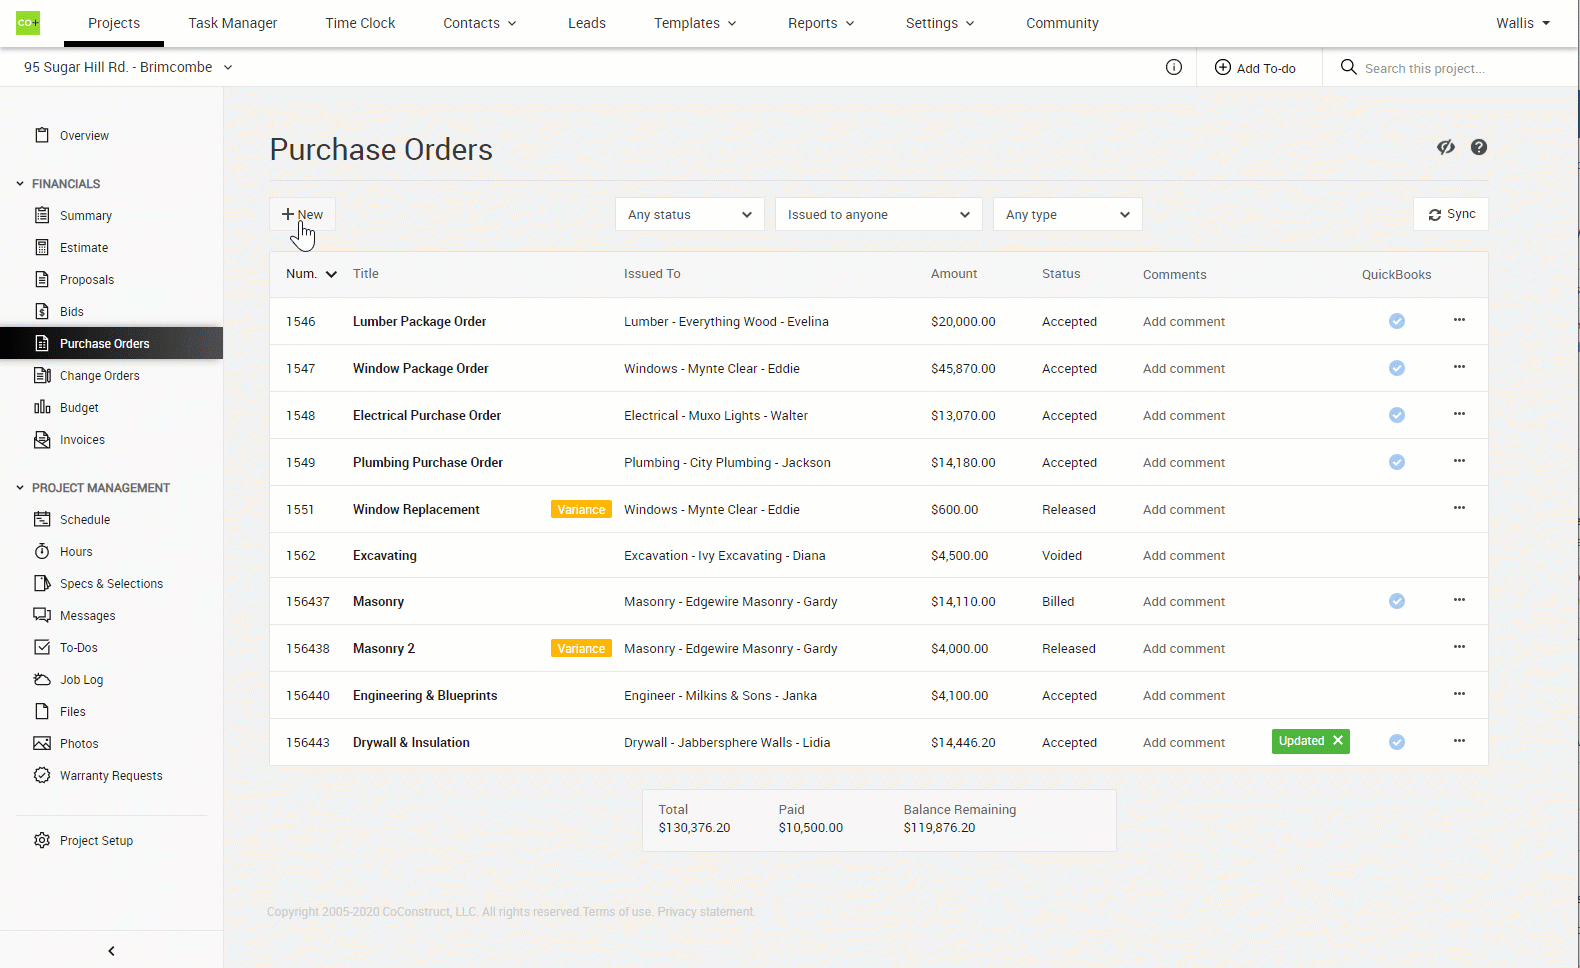The height and width of the screenshot is (968, 1580).
Task: Switch to the Task Manager tab
Action: pos(233,23)
